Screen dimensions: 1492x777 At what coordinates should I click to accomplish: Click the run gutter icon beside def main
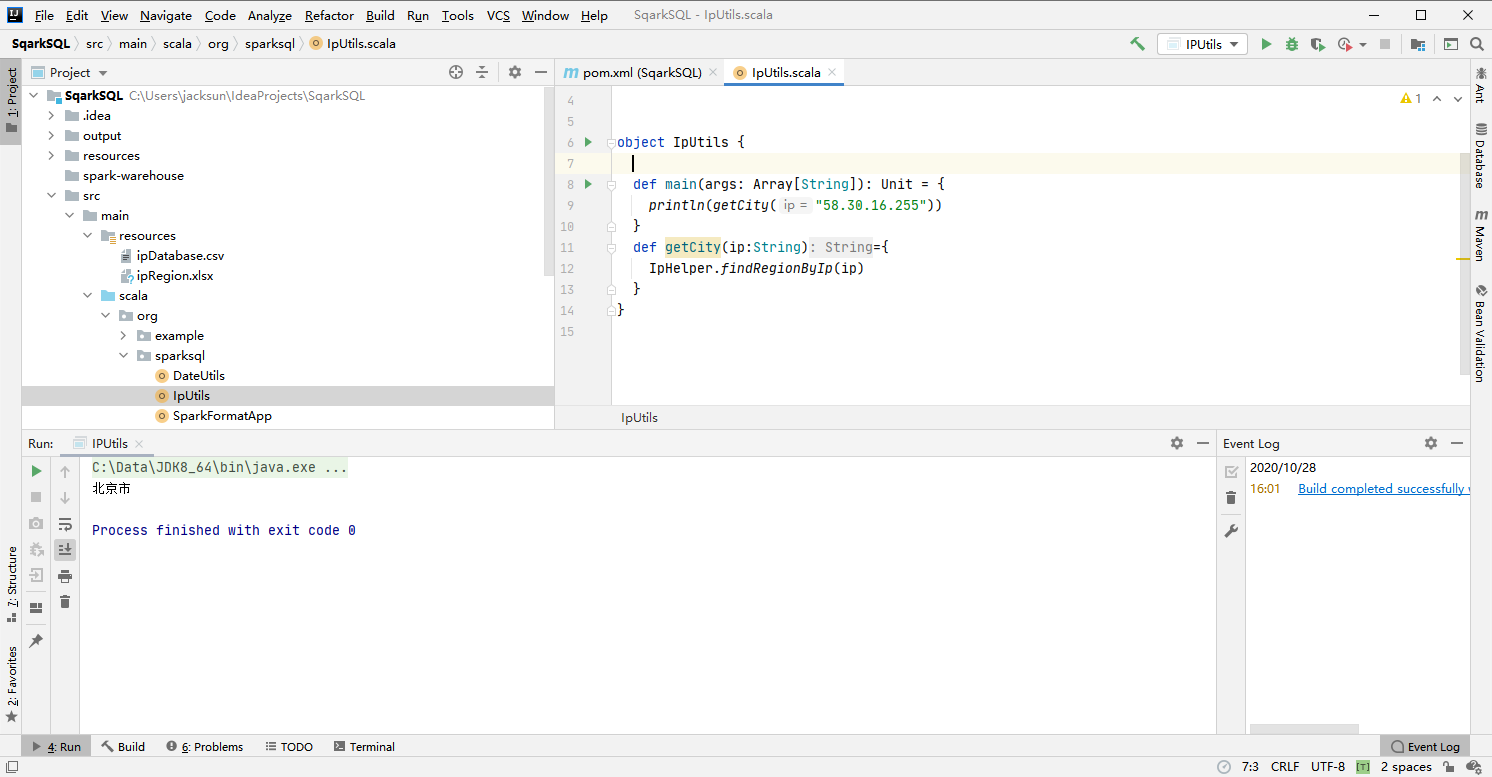(x=588, y=184)
